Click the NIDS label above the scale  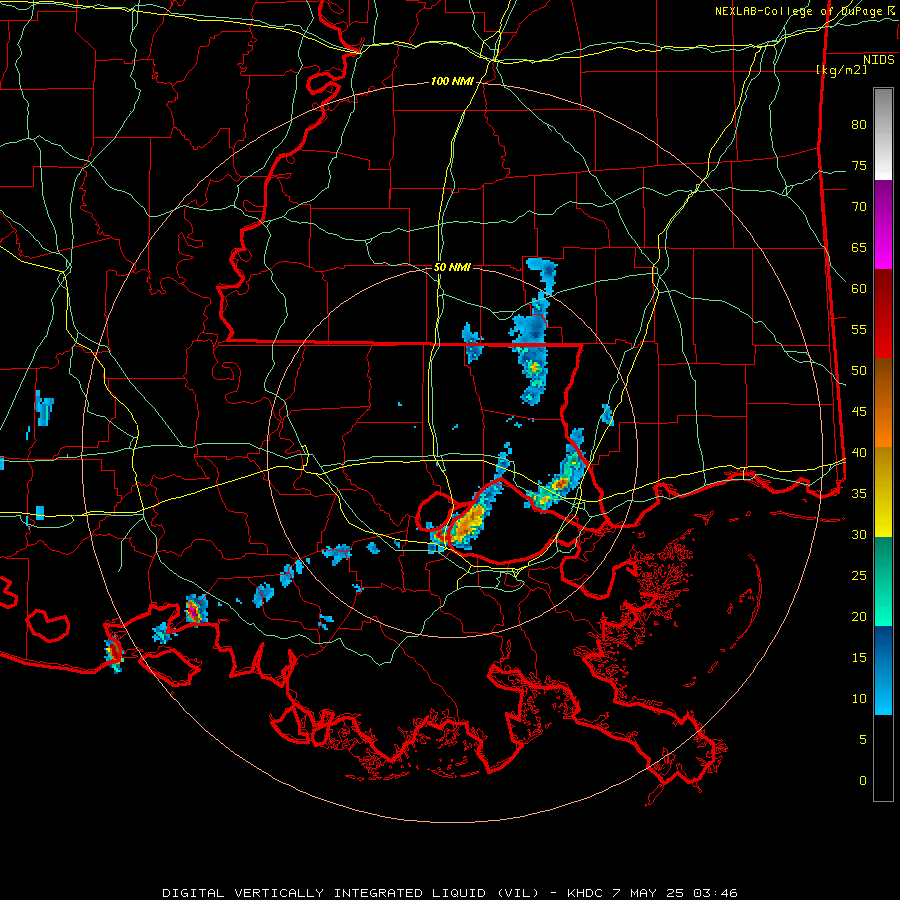pos(878,60)
